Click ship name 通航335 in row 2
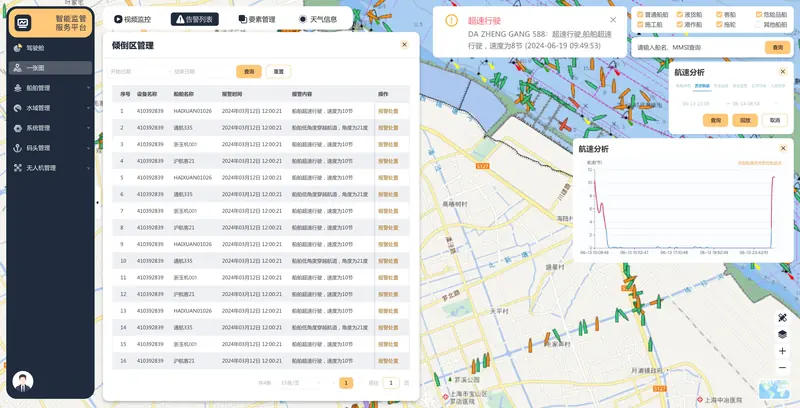This screenshot has height=408, width=800. (x=183, y=128)
